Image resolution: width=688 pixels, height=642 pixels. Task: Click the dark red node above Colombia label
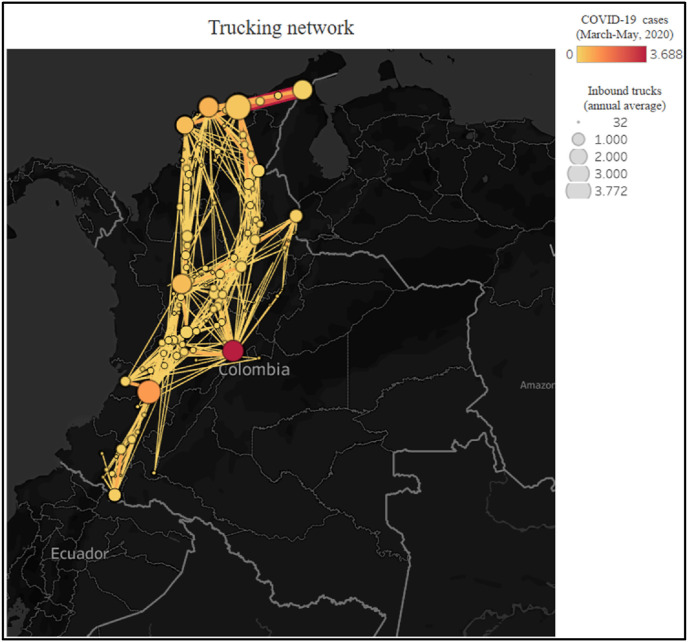pyautogui.click(x=233, y=351)
